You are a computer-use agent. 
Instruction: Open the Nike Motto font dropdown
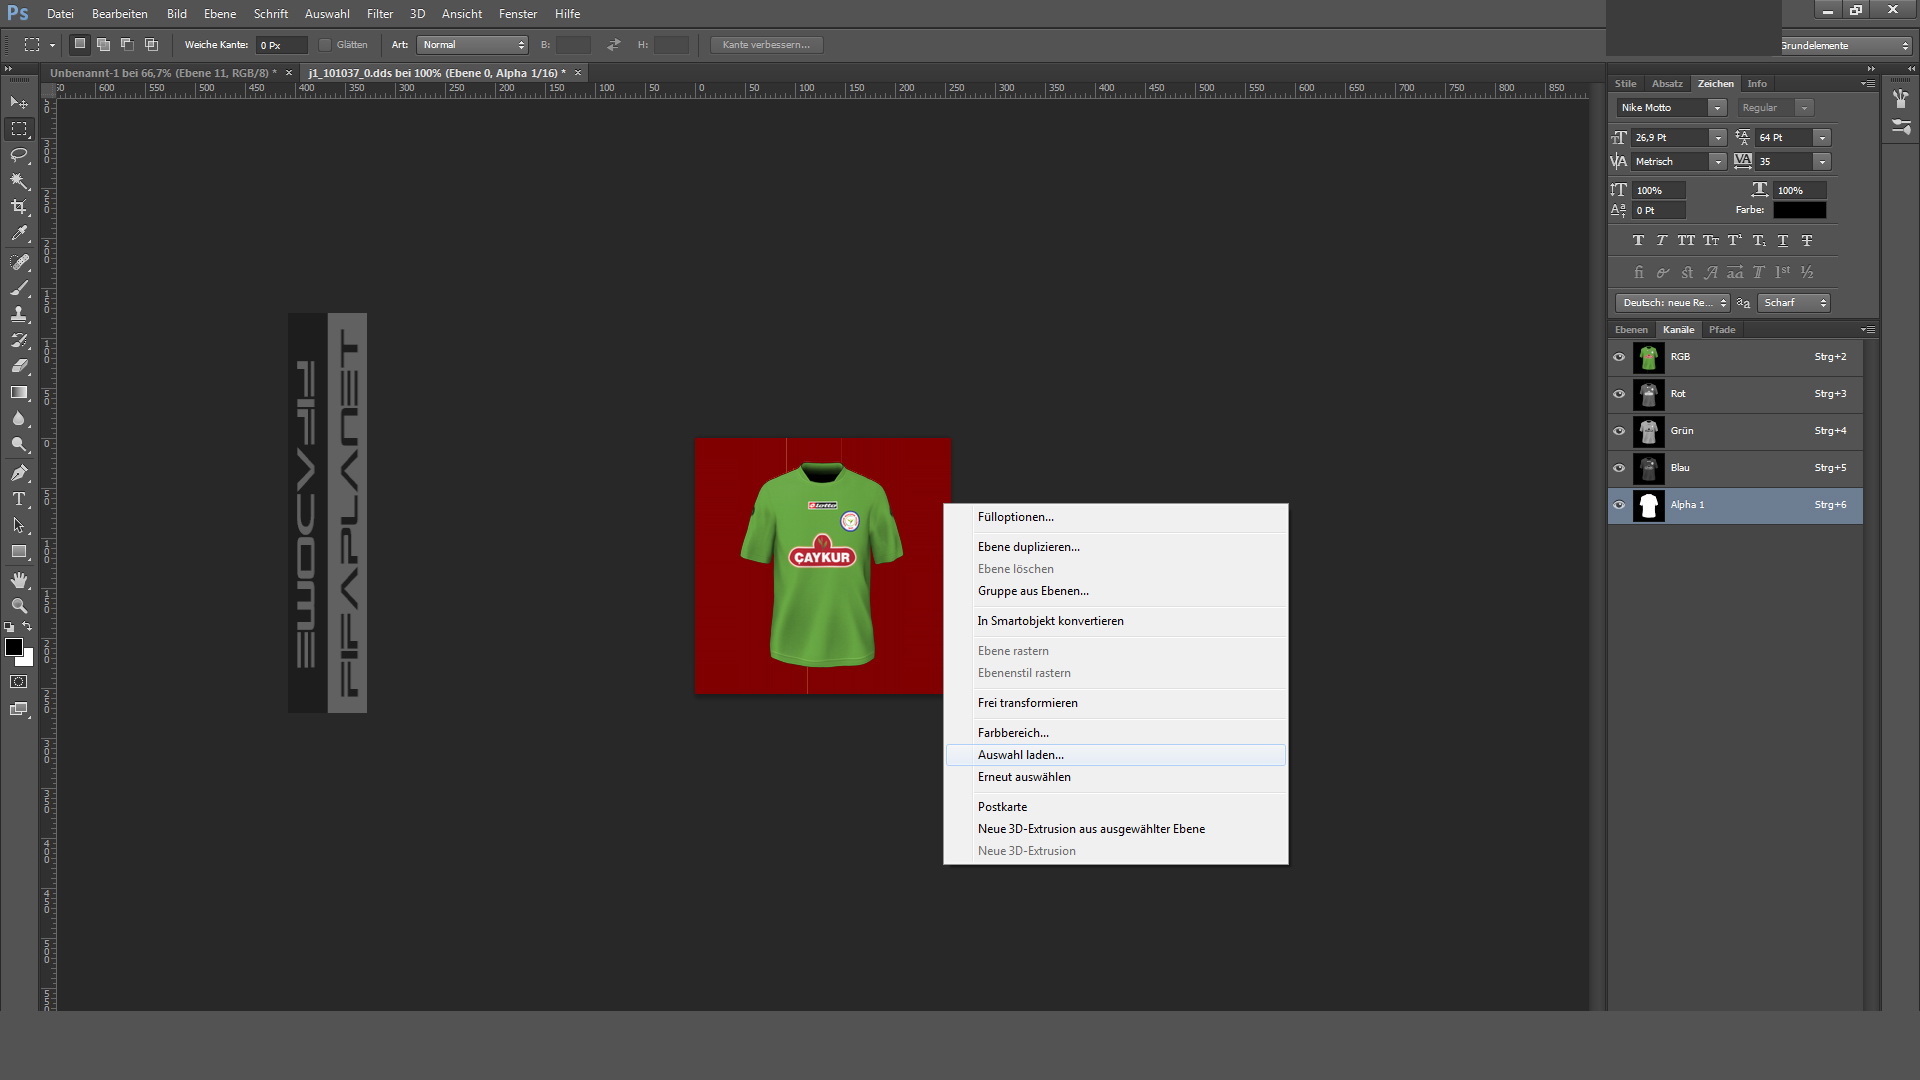[x=1717, y=108]
